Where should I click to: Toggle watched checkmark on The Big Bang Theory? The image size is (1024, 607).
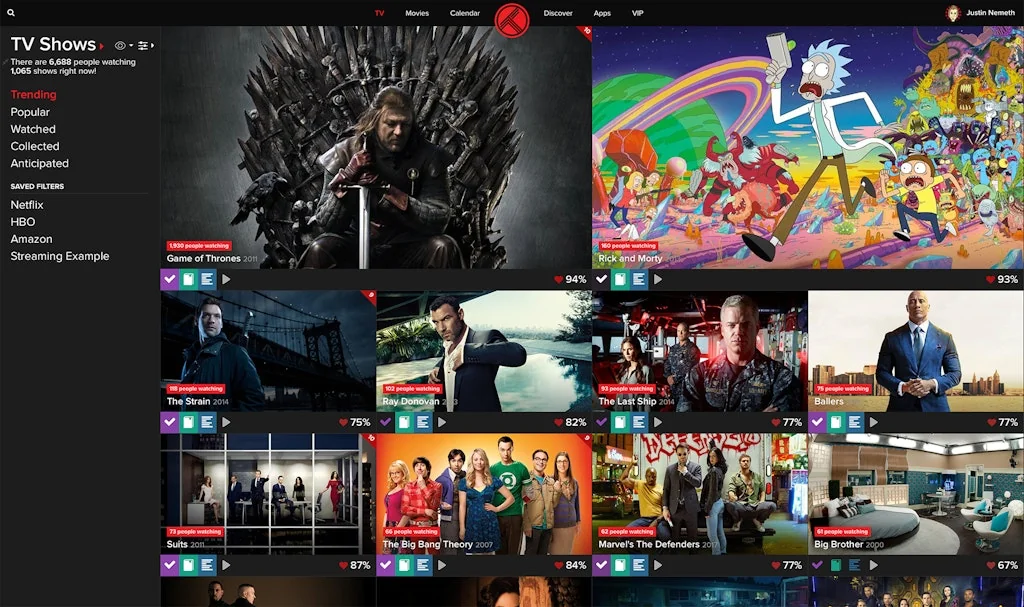385,565
